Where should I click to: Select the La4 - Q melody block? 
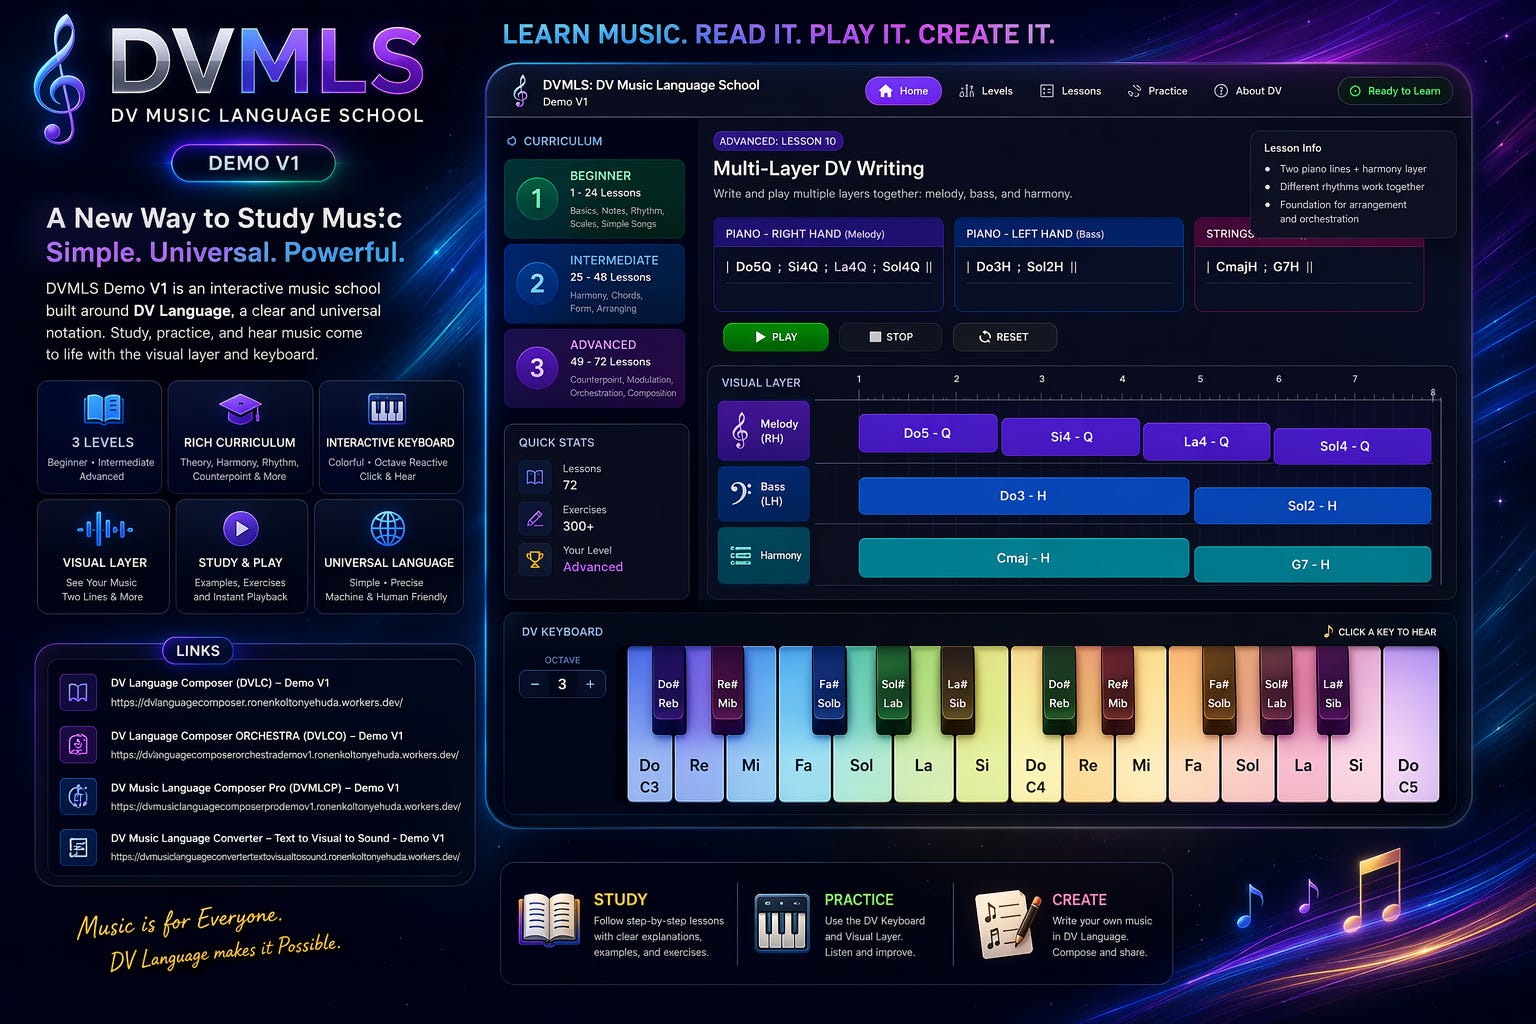coord(1206,441)
